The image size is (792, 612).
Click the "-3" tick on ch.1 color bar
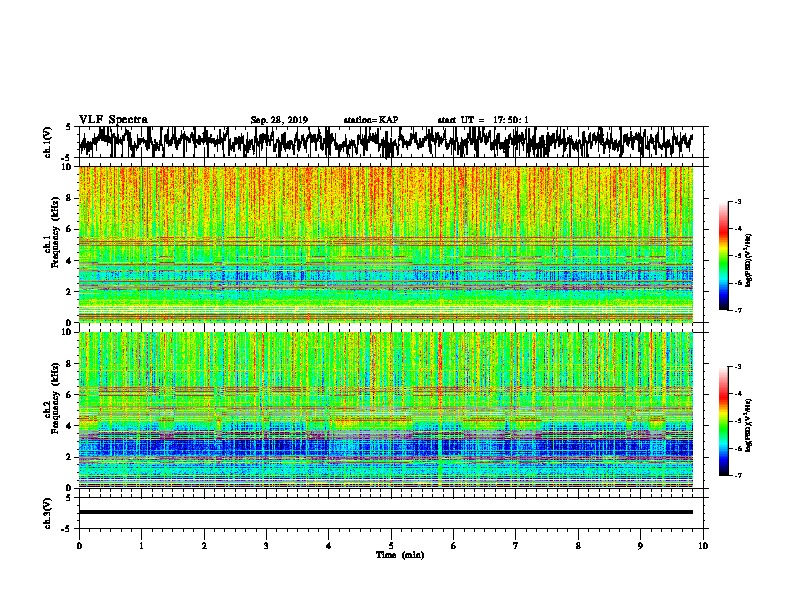pyautogui.click(x=738, y=201)
